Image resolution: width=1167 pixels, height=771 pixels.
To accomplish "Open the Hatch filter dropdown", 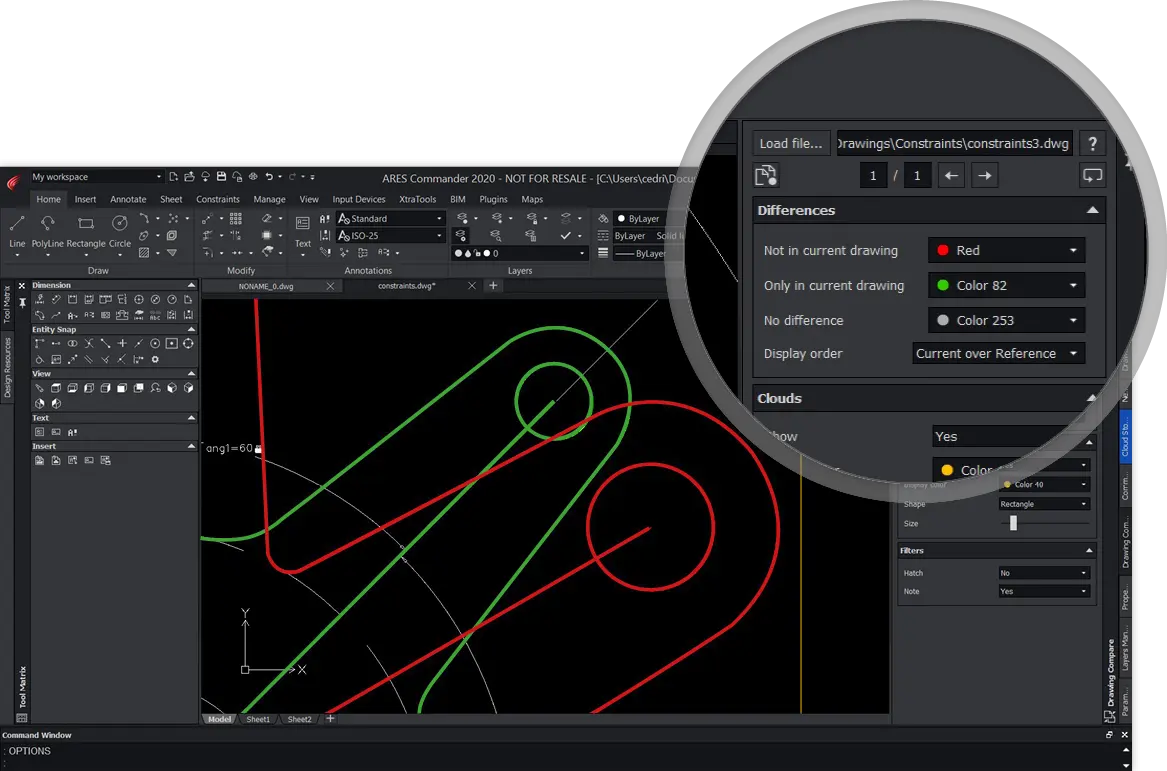I will coord(1044,573).
